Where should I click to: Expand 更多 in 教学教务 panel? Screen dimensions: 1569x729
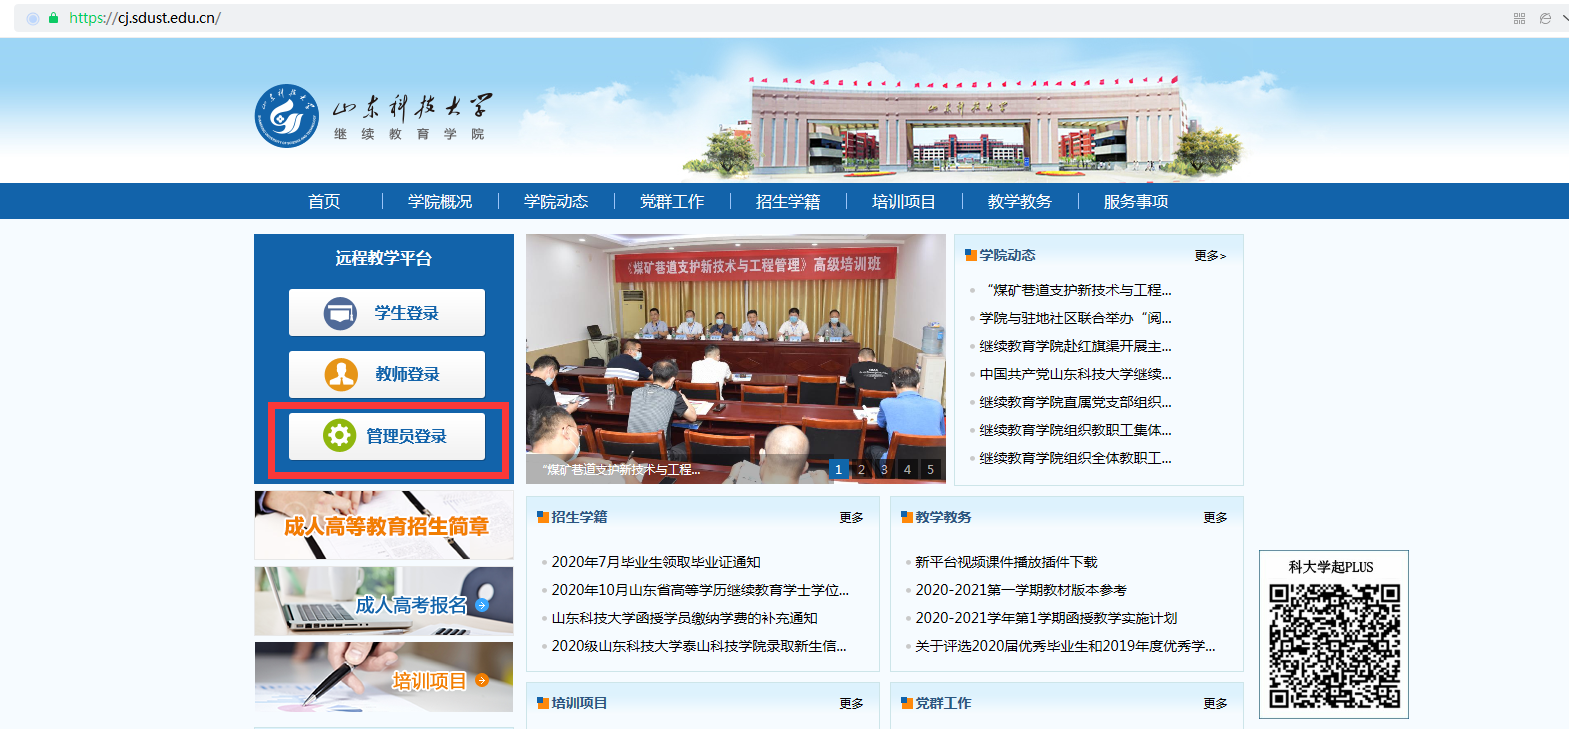point(1215,518)
